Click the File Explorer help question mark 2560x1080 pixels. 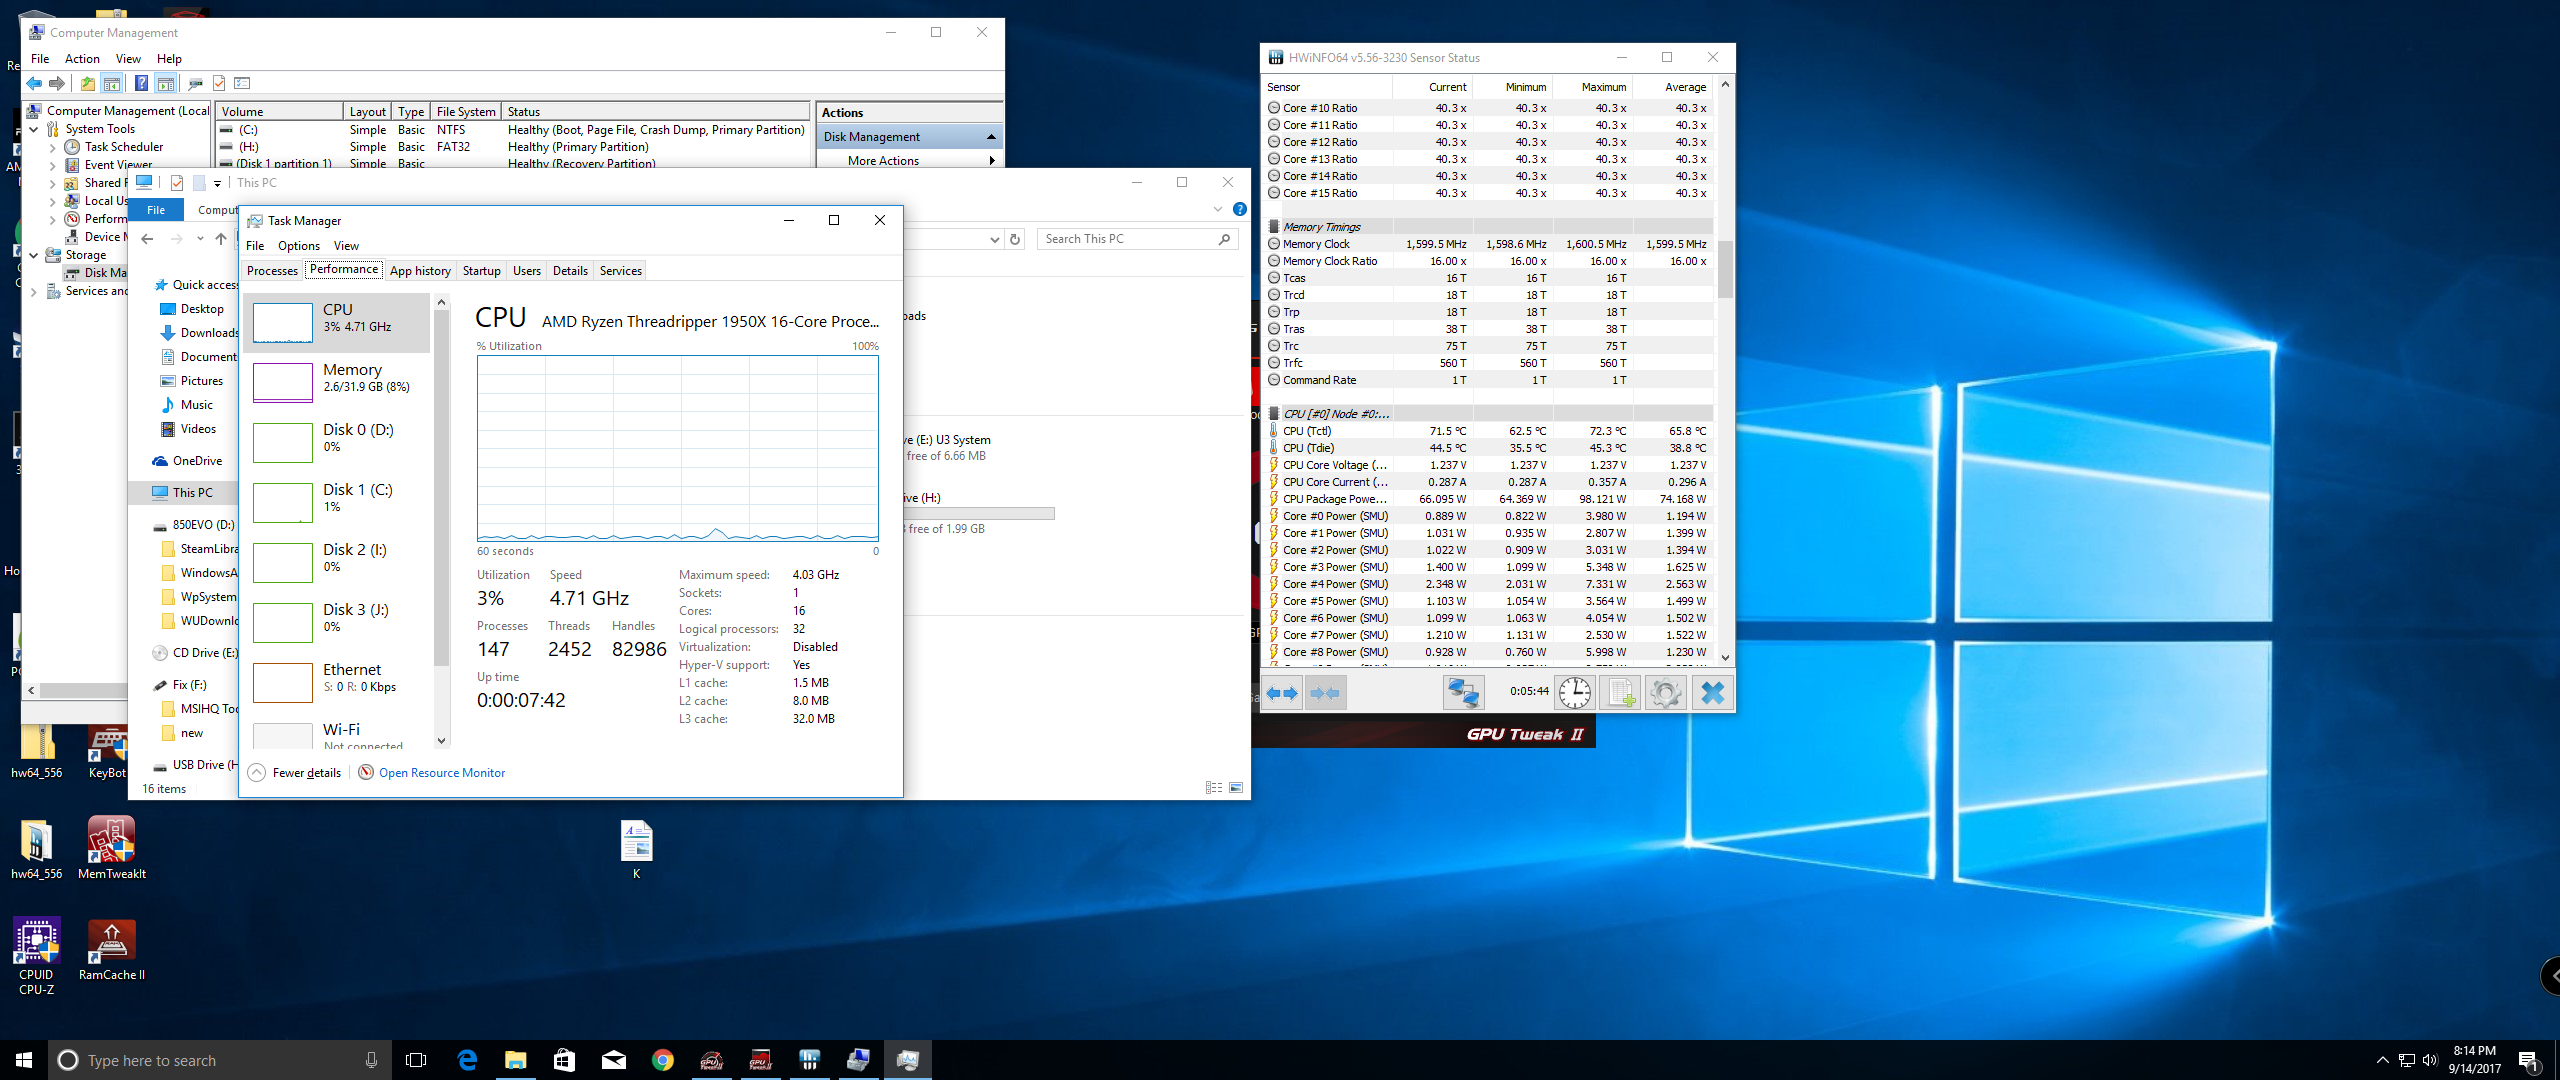pos(1240,209)
